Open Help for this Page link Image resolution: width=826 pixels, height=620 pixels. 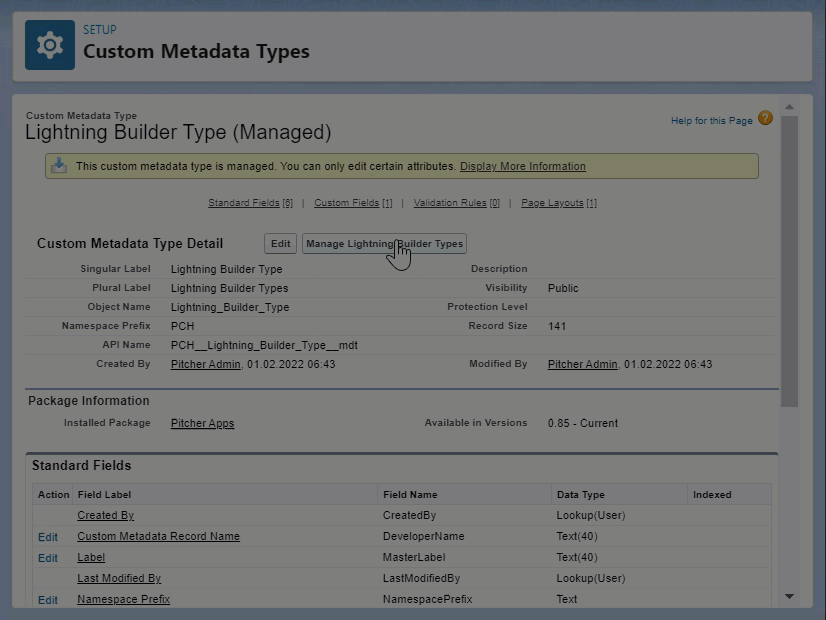[x=711, y=121]
